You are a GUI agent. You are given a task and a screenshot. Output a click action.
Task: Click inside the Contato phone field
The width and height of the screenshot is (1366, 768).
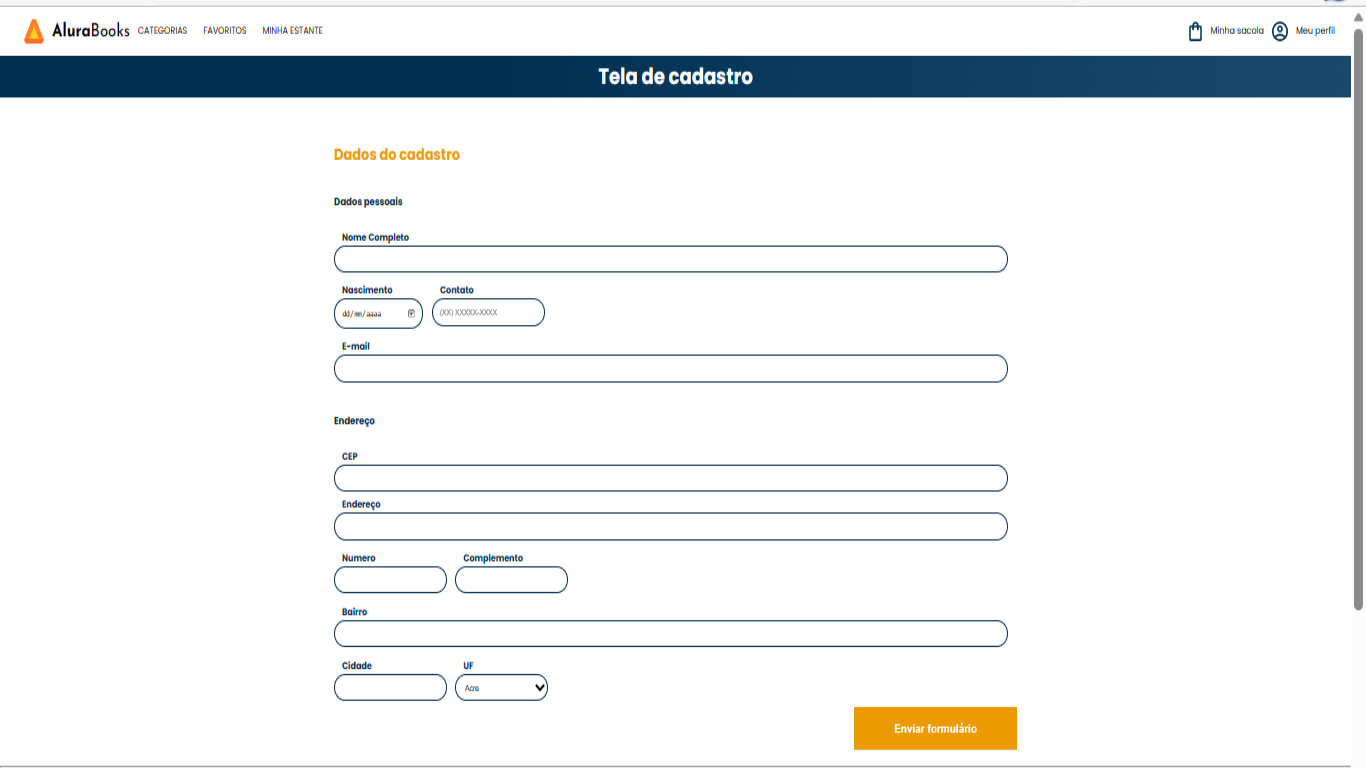(x=488, y=312)
